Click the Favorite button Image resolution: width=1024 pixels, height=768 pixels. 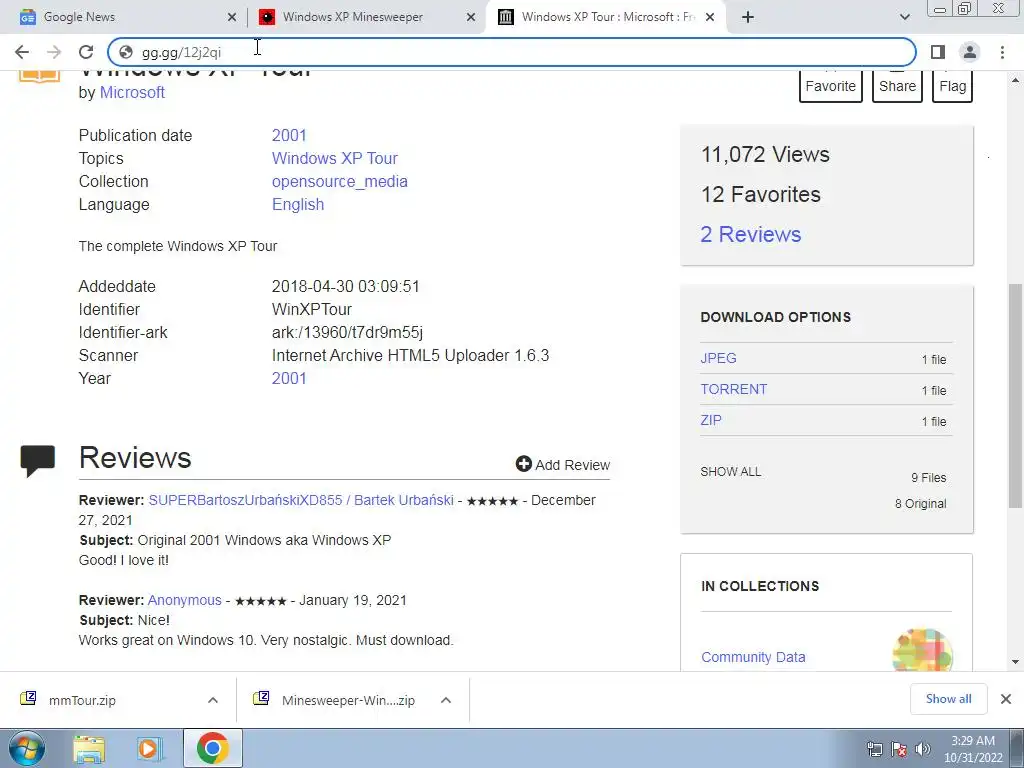pyautogui.click(x=831, y=86)
